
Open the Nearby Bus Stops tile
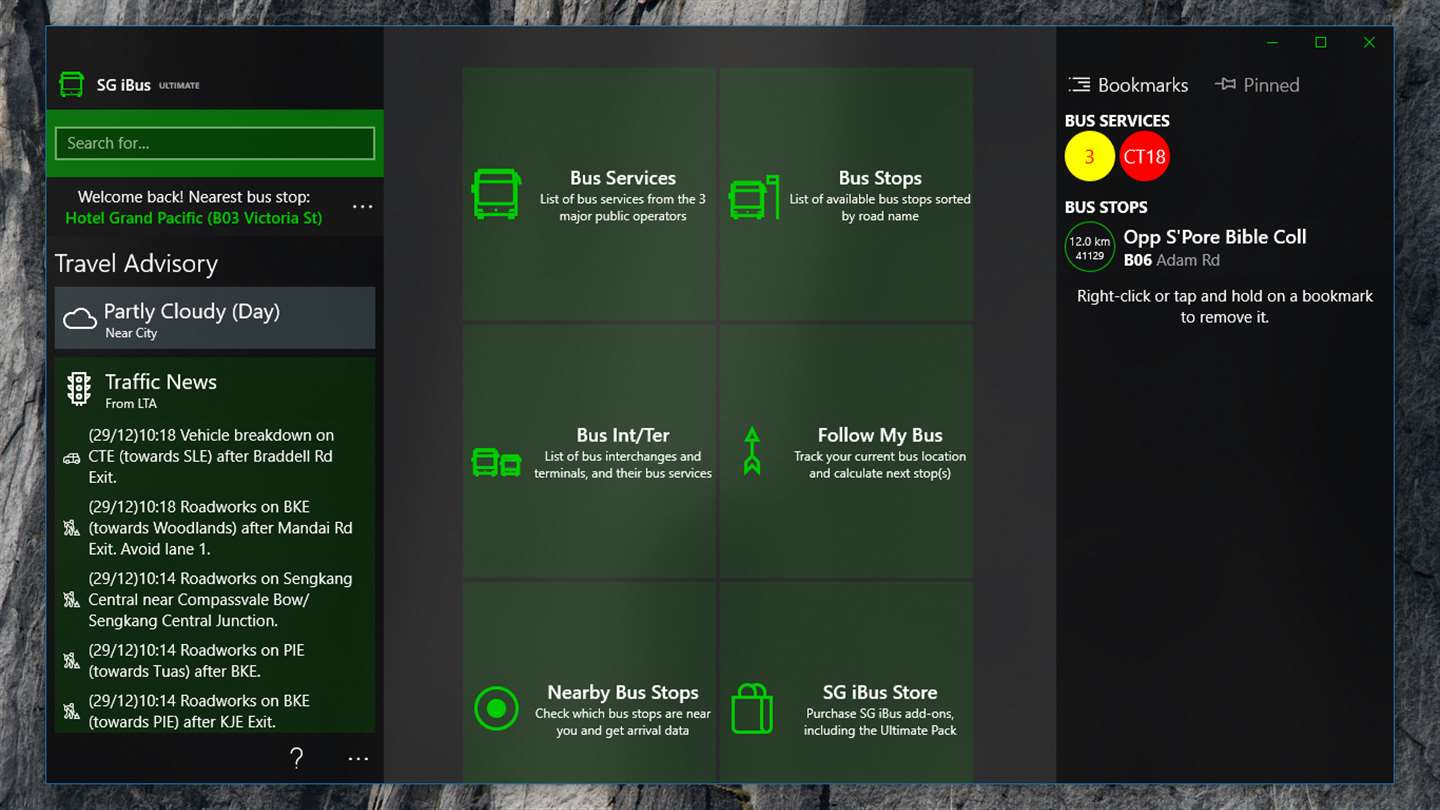(x=589, y=682)
